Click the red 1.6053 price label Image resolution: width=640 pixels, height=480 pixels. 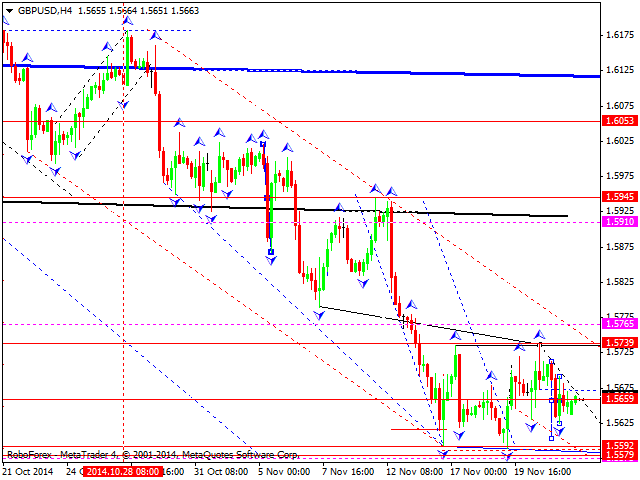620,121
